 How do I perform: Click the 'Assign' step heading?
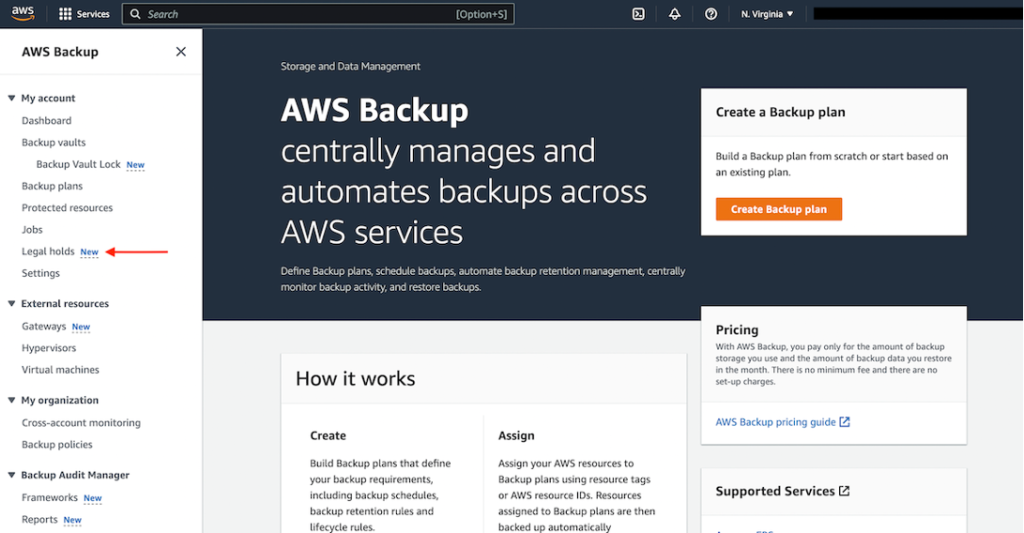(516, 436)
